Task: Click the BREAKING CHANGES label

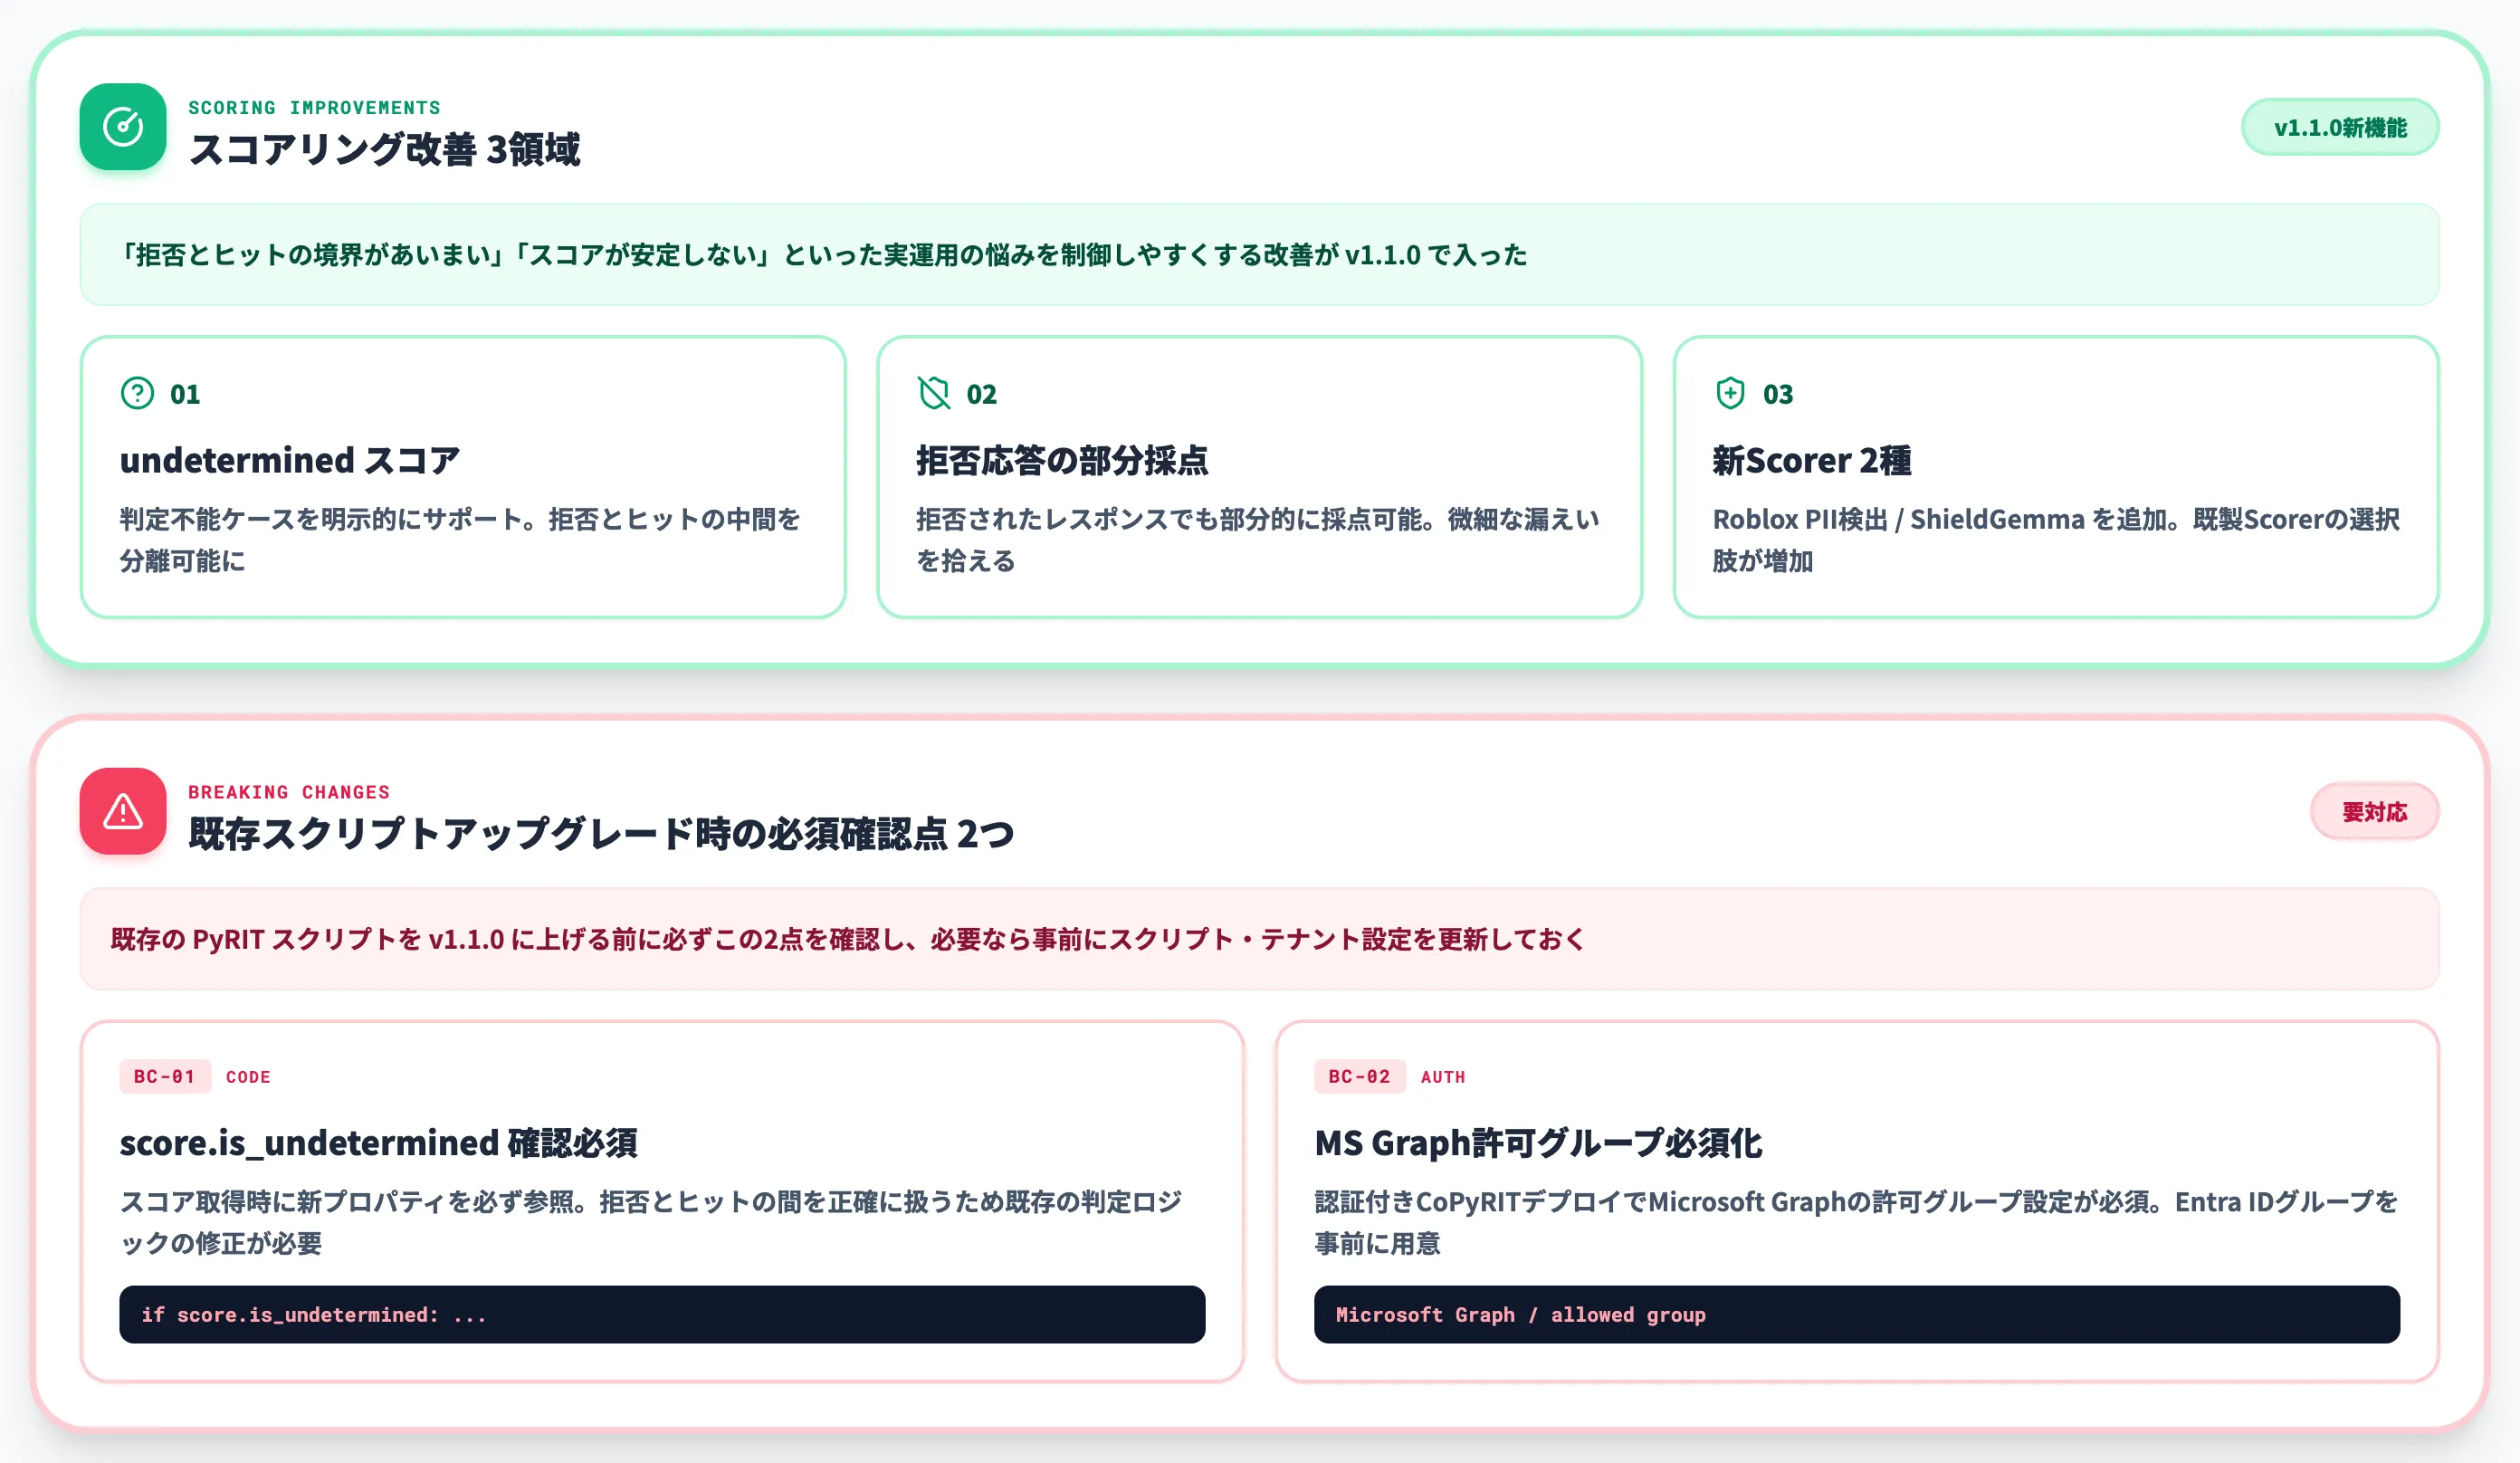Action: pyautogui.click(x=289, y=792)
